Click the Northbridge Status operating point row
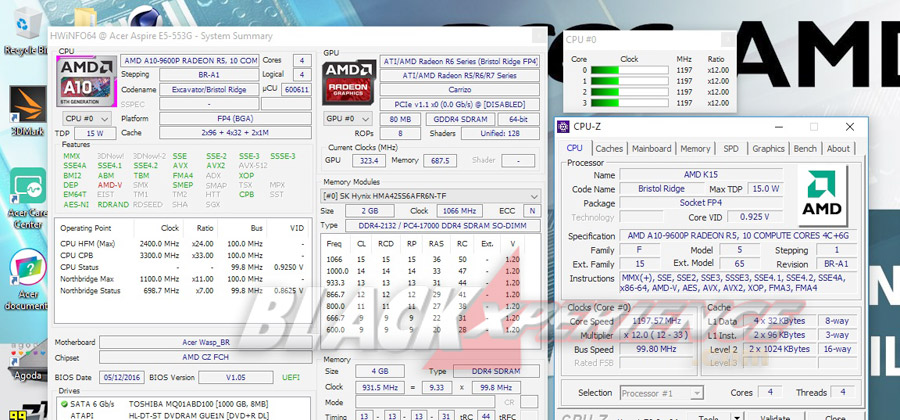The width and height of the screenshot is (900, 420). (x=182, y=291)
